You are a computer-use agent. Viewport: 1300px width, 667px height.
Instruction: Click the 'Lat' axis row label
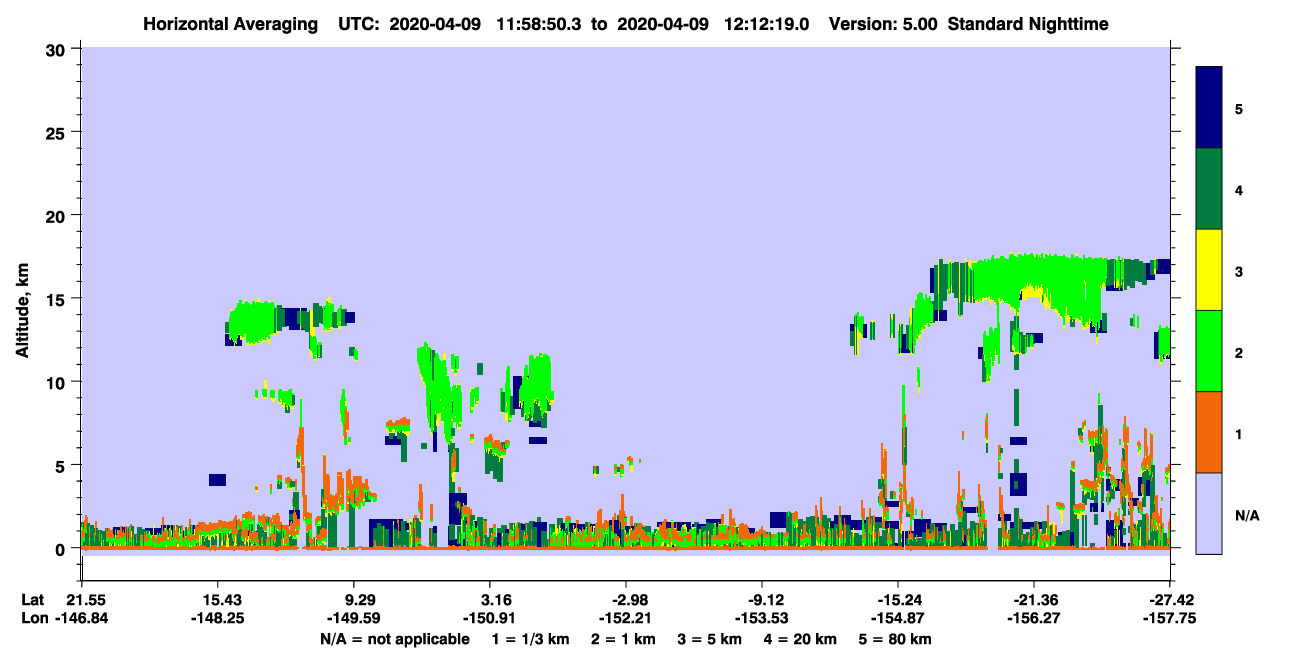click(33, 599)
